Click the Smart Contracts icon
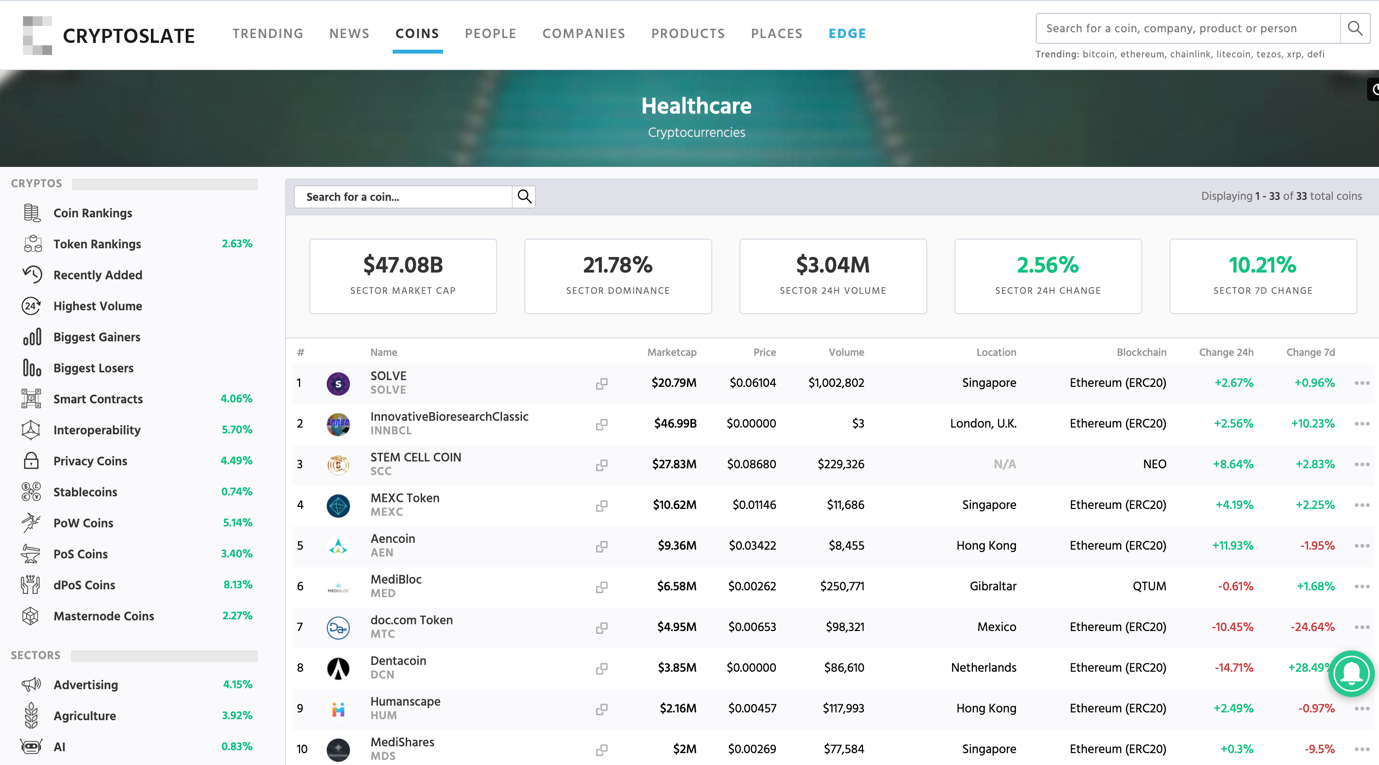Screen dimensions: 1379x765 (32, 399)
